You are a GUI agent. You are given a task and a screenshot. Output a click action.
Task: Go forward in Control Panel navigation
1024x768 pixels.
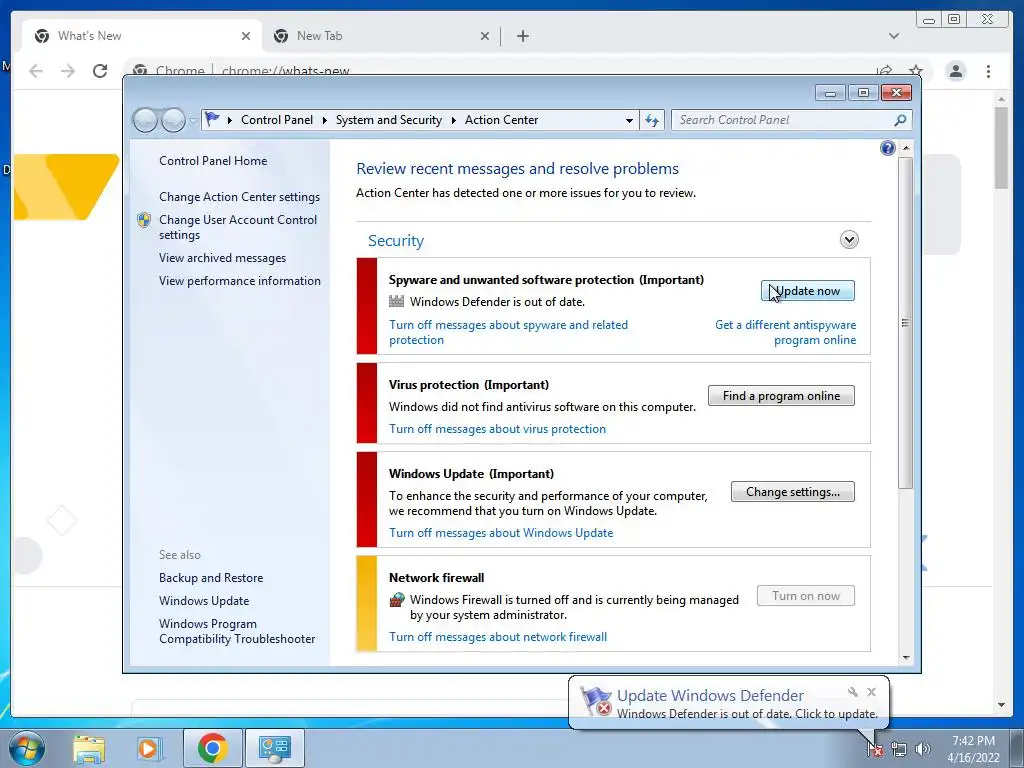[x=174, y=120]
